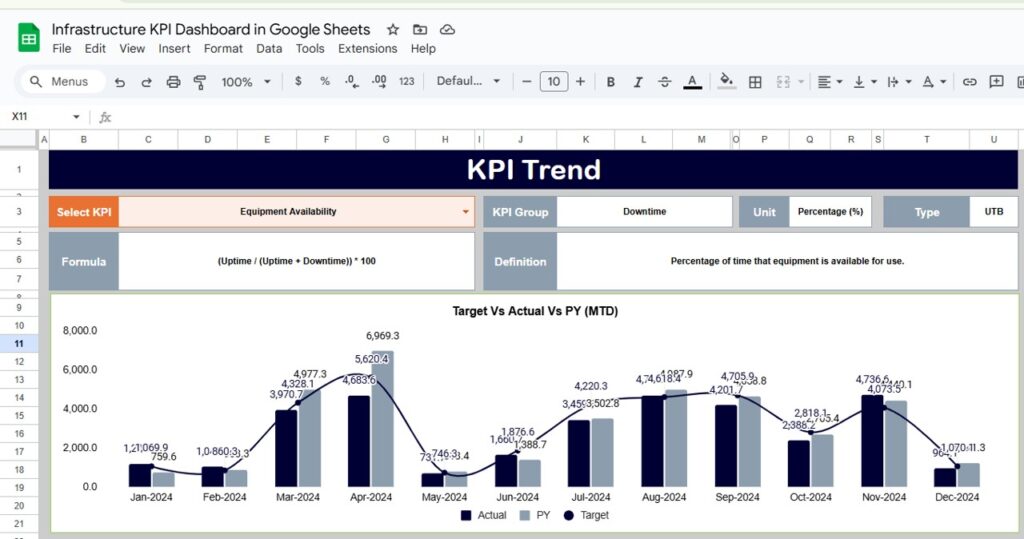Click the KPI Trend header banner

pos(533,170)
